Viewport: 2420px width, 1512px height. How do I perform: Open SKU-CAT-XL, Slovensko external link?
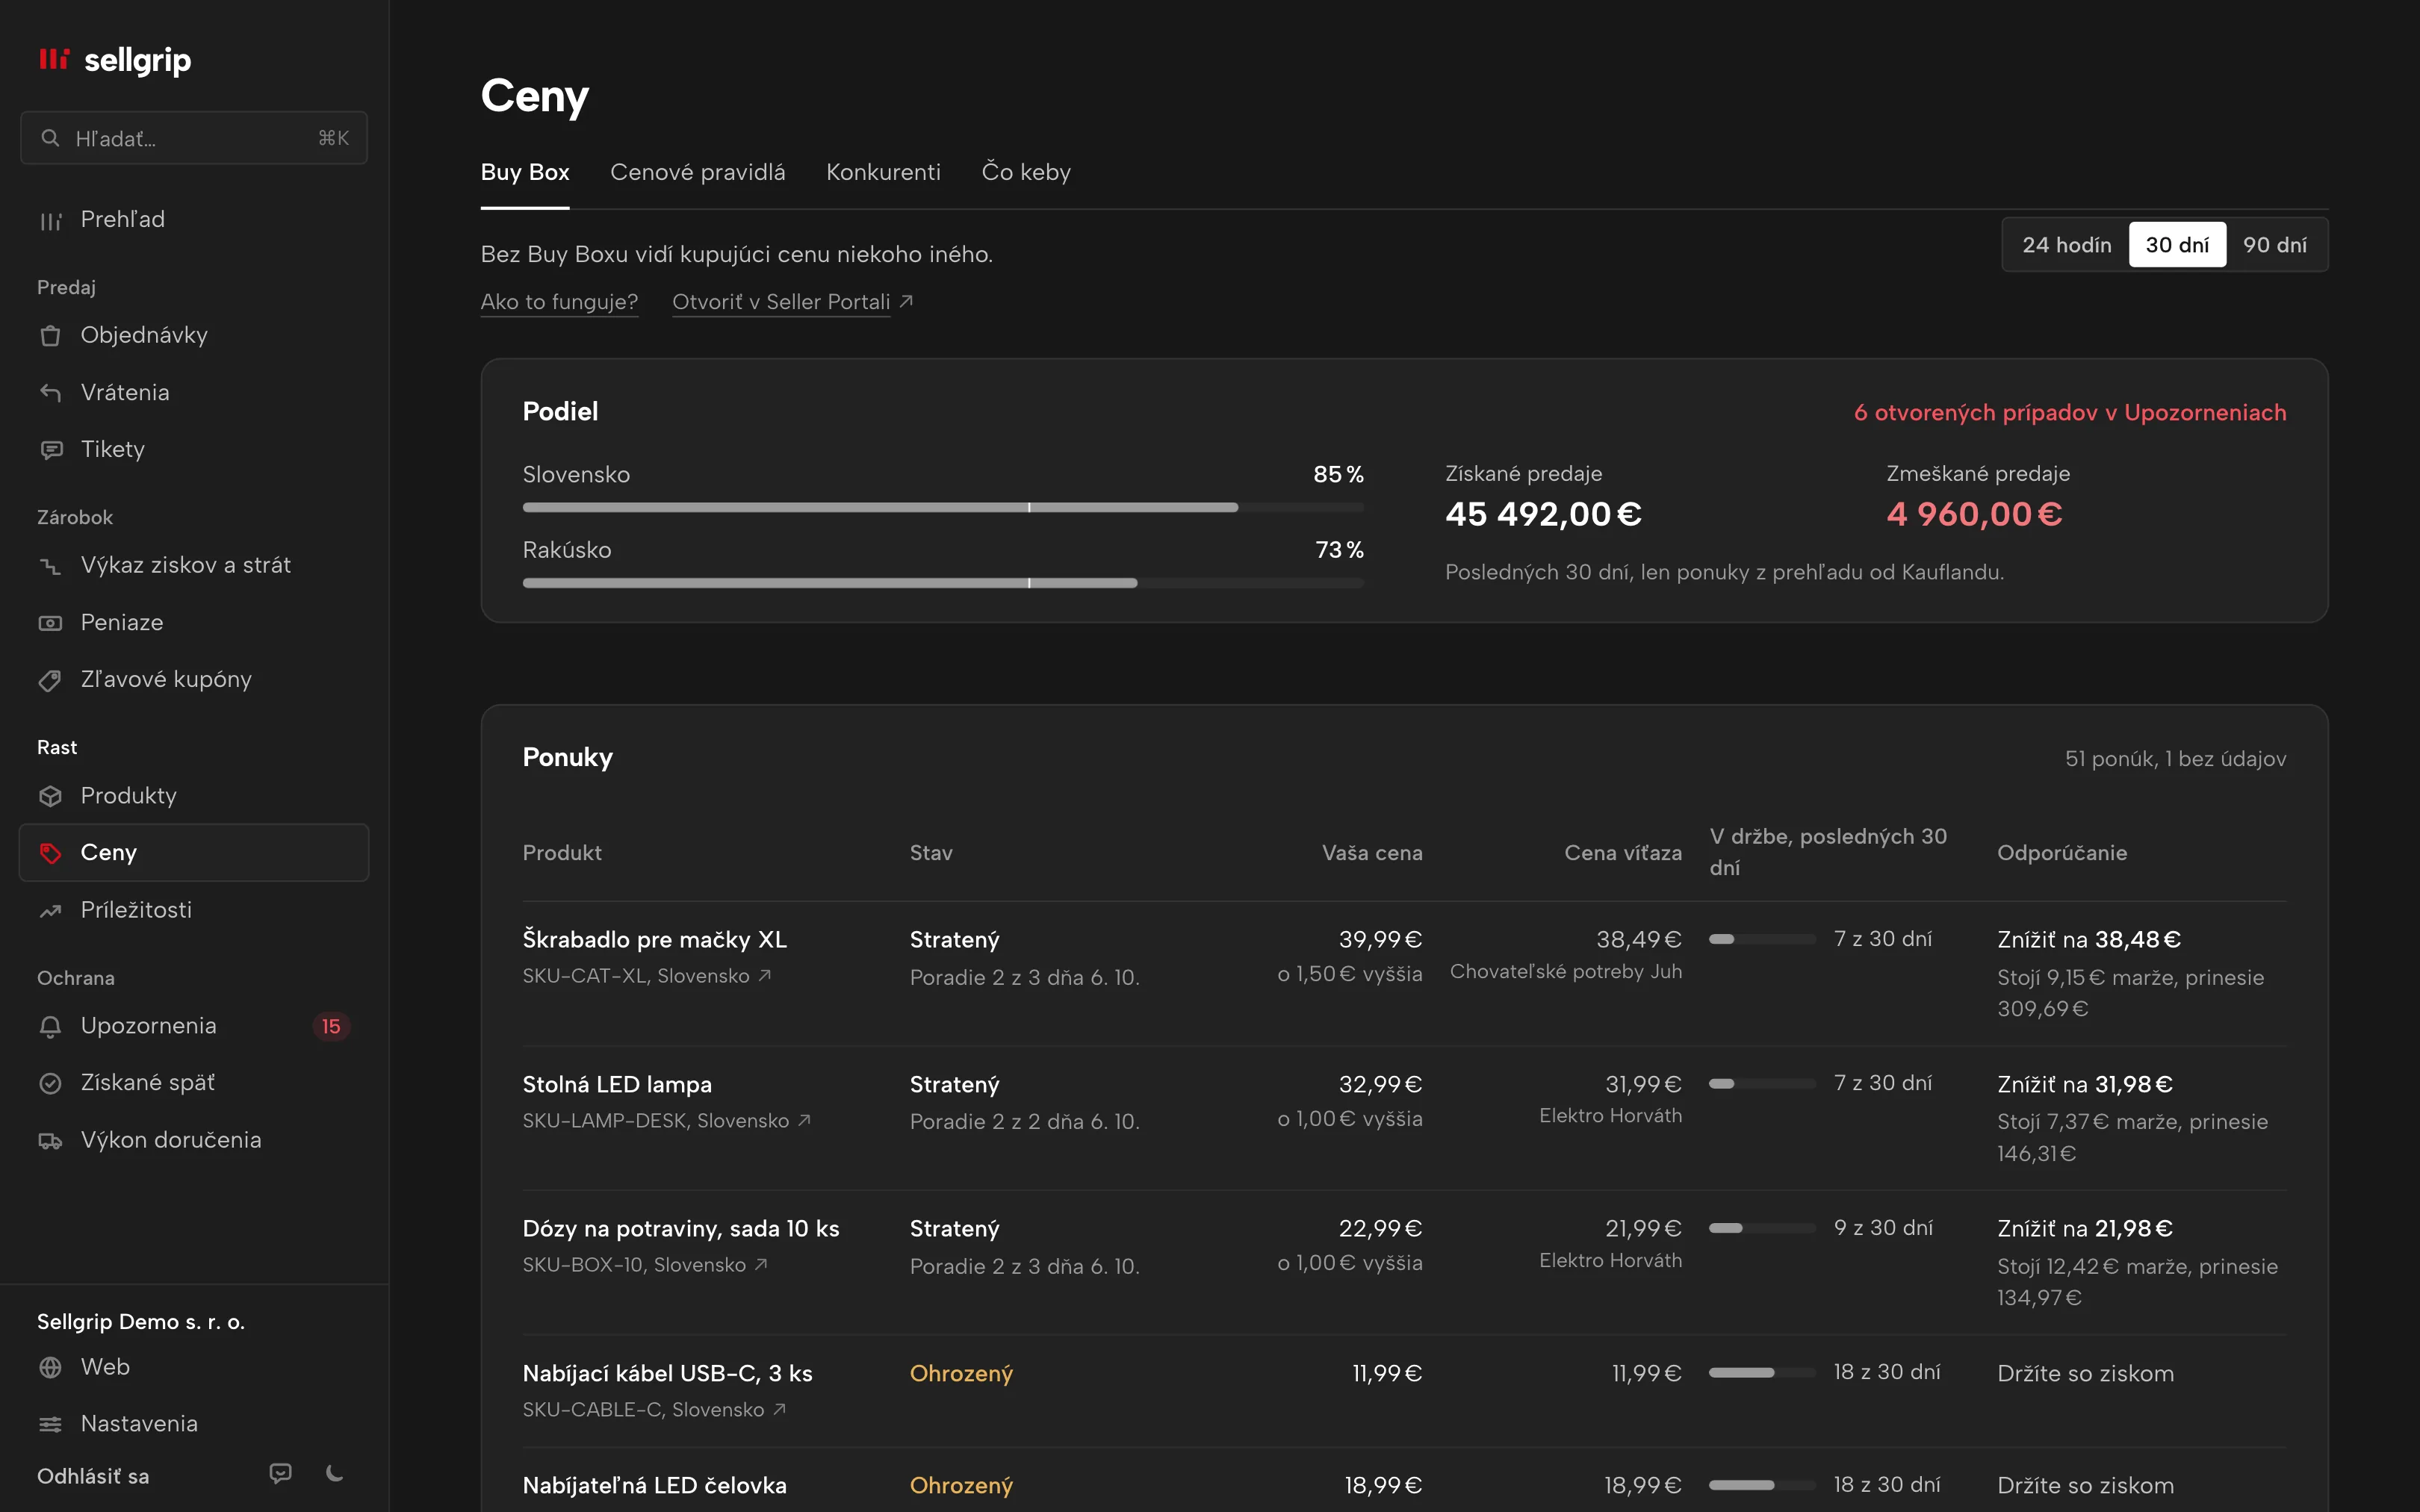(647, 976)
